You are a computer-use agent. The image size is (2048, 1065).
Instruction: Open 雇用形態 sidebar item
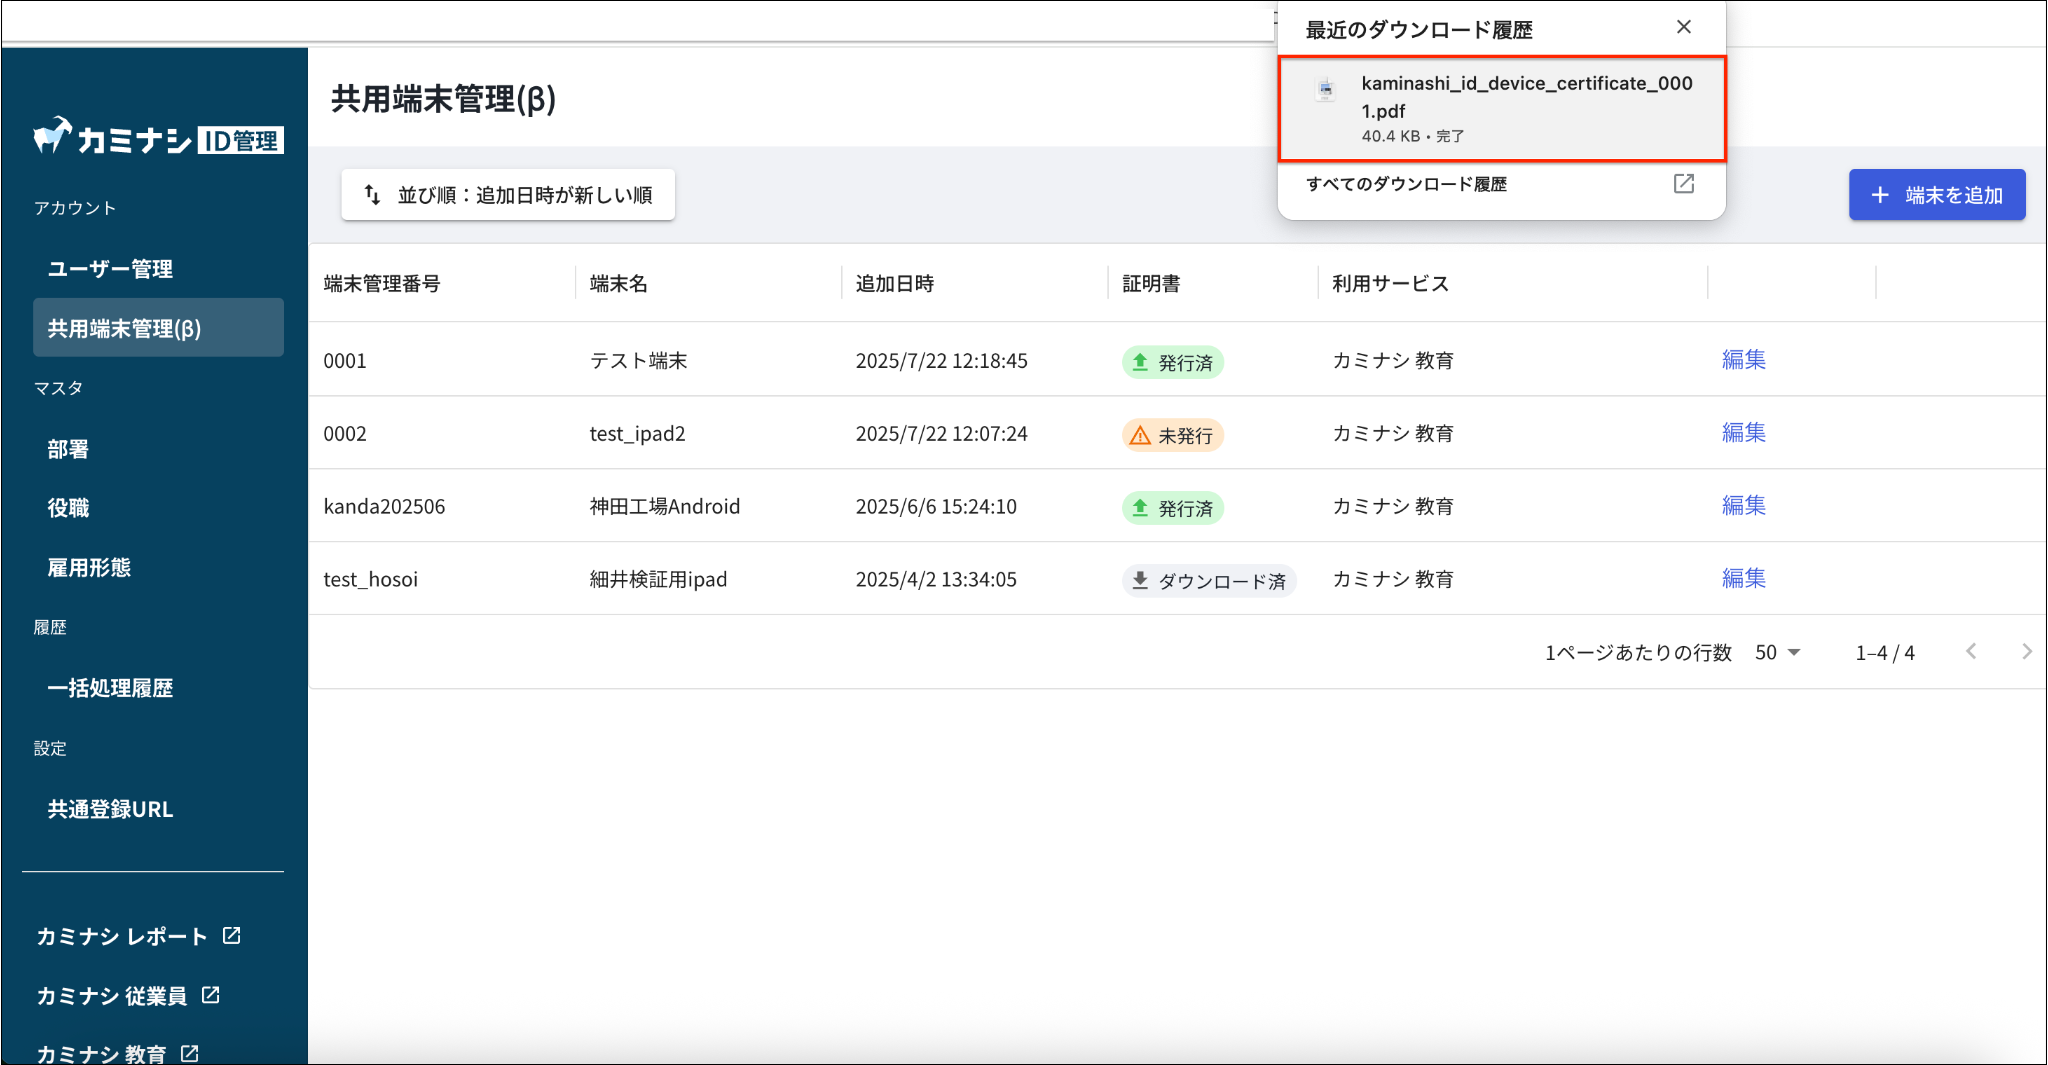[x=158, y=568]
